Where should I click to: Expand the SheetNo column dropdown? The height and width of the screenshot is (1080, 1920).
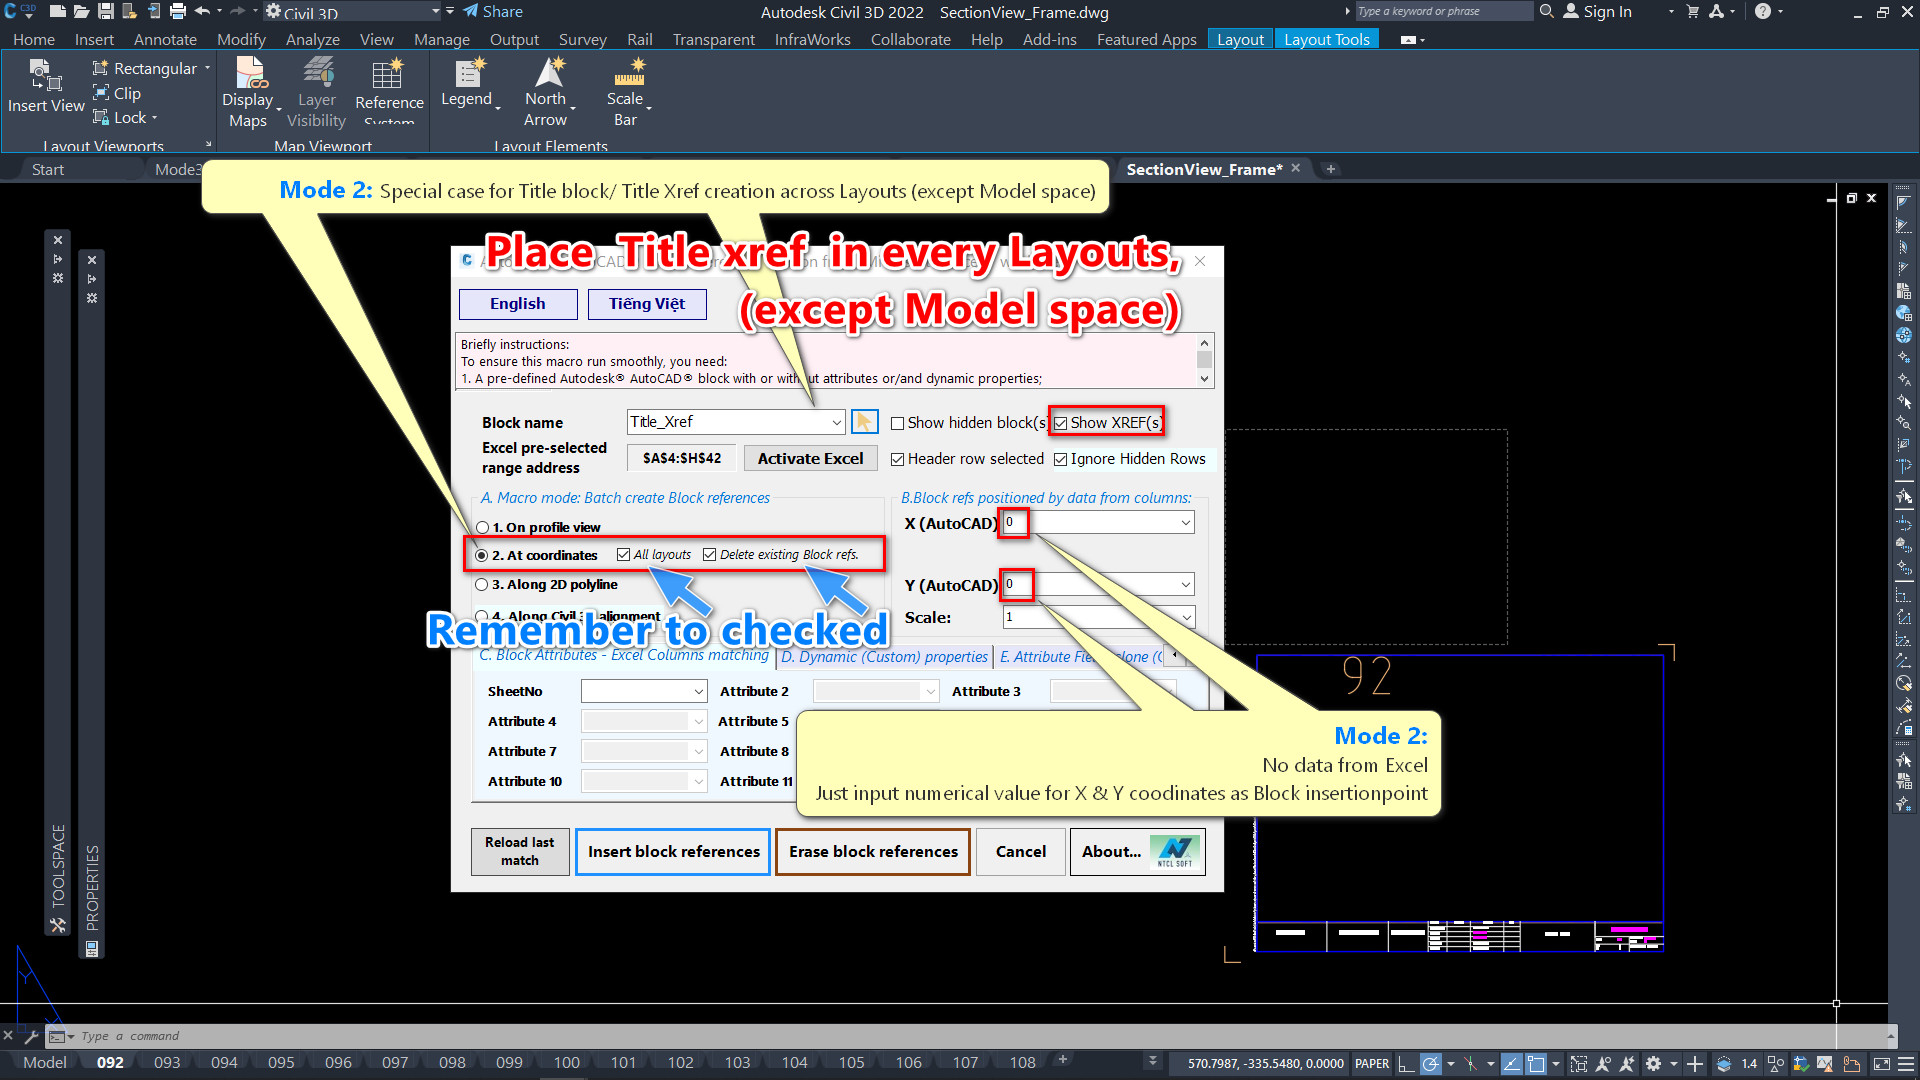[698, 692]
